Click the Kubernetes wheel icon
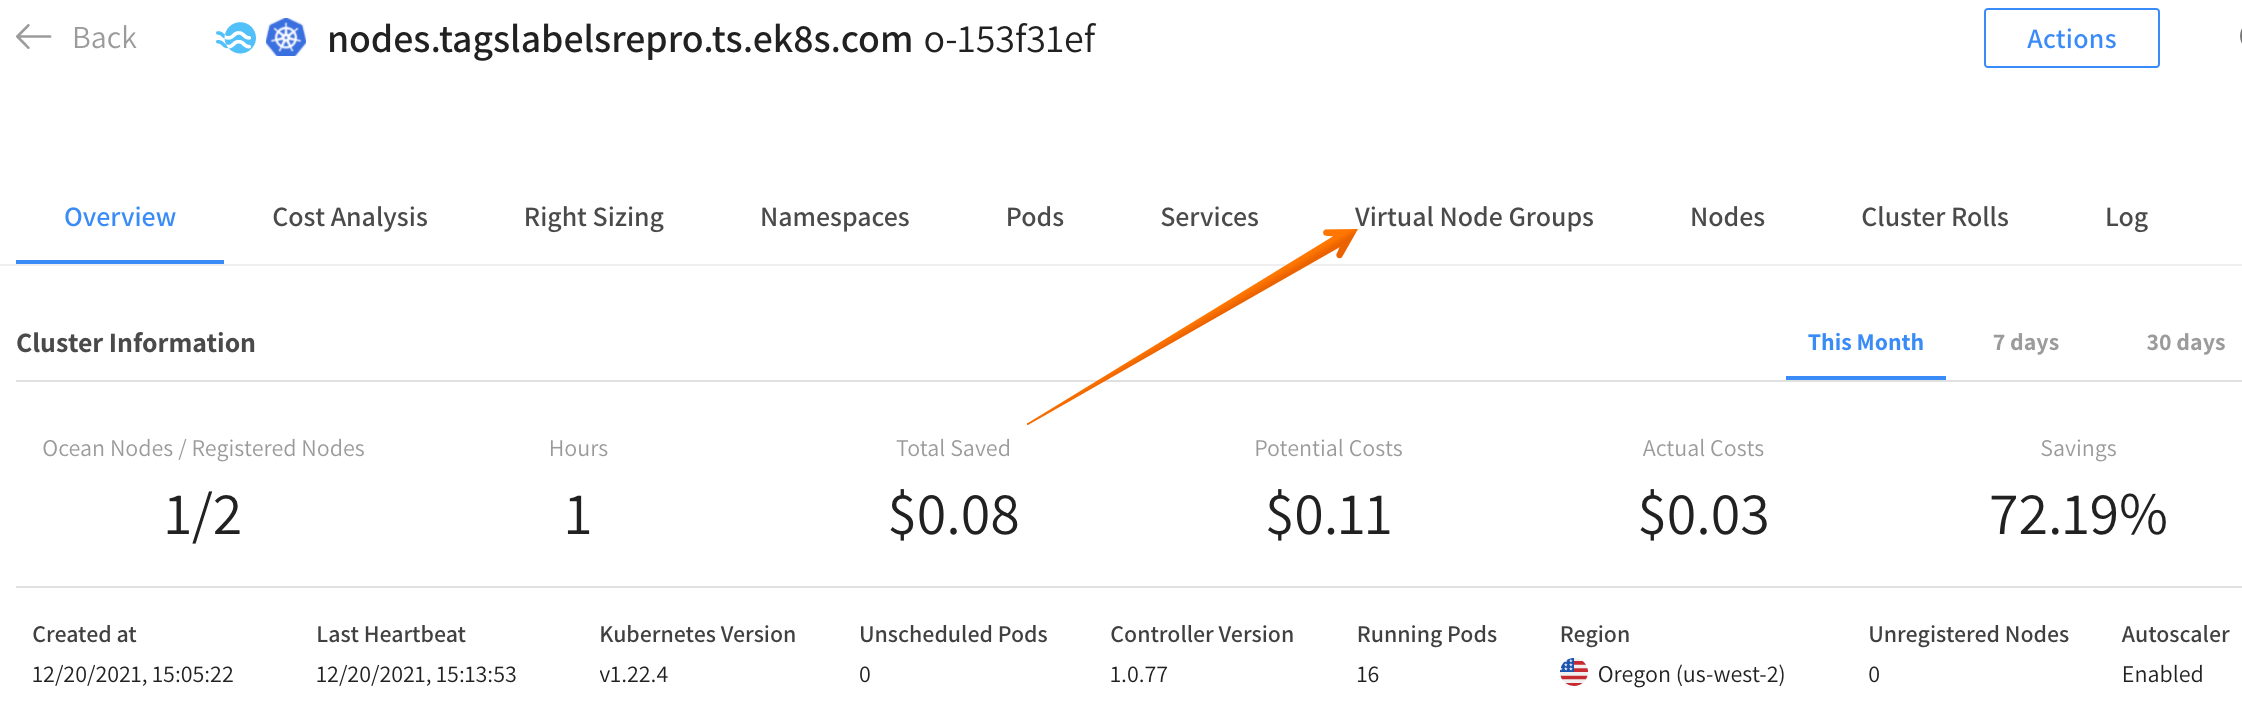 (286, 38)
